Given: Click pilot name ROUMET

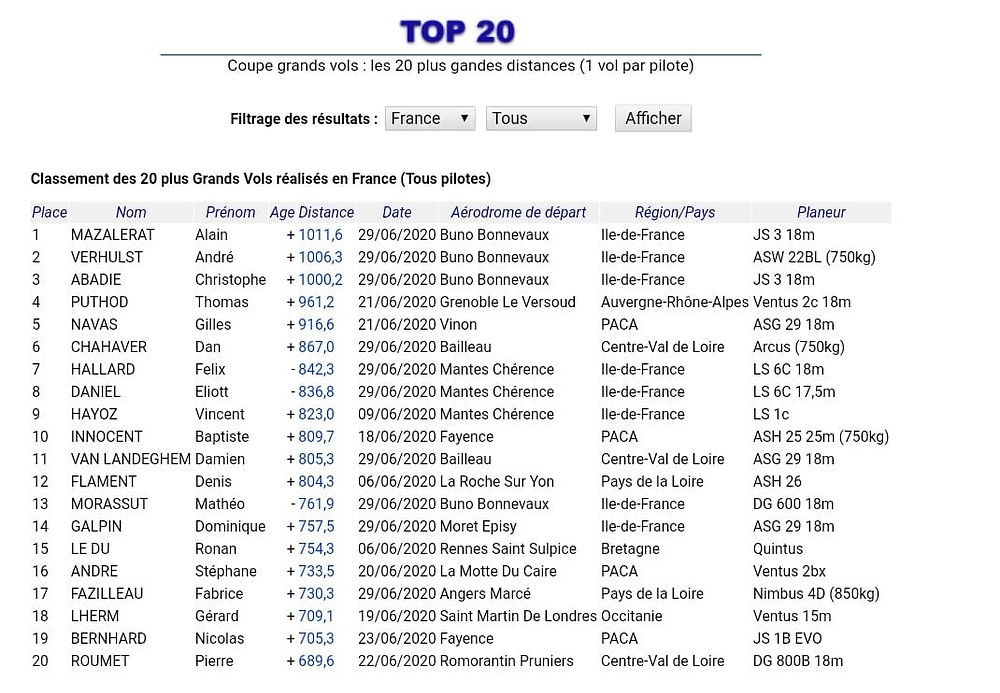Looking at the screenshot, I should point(99,660).
